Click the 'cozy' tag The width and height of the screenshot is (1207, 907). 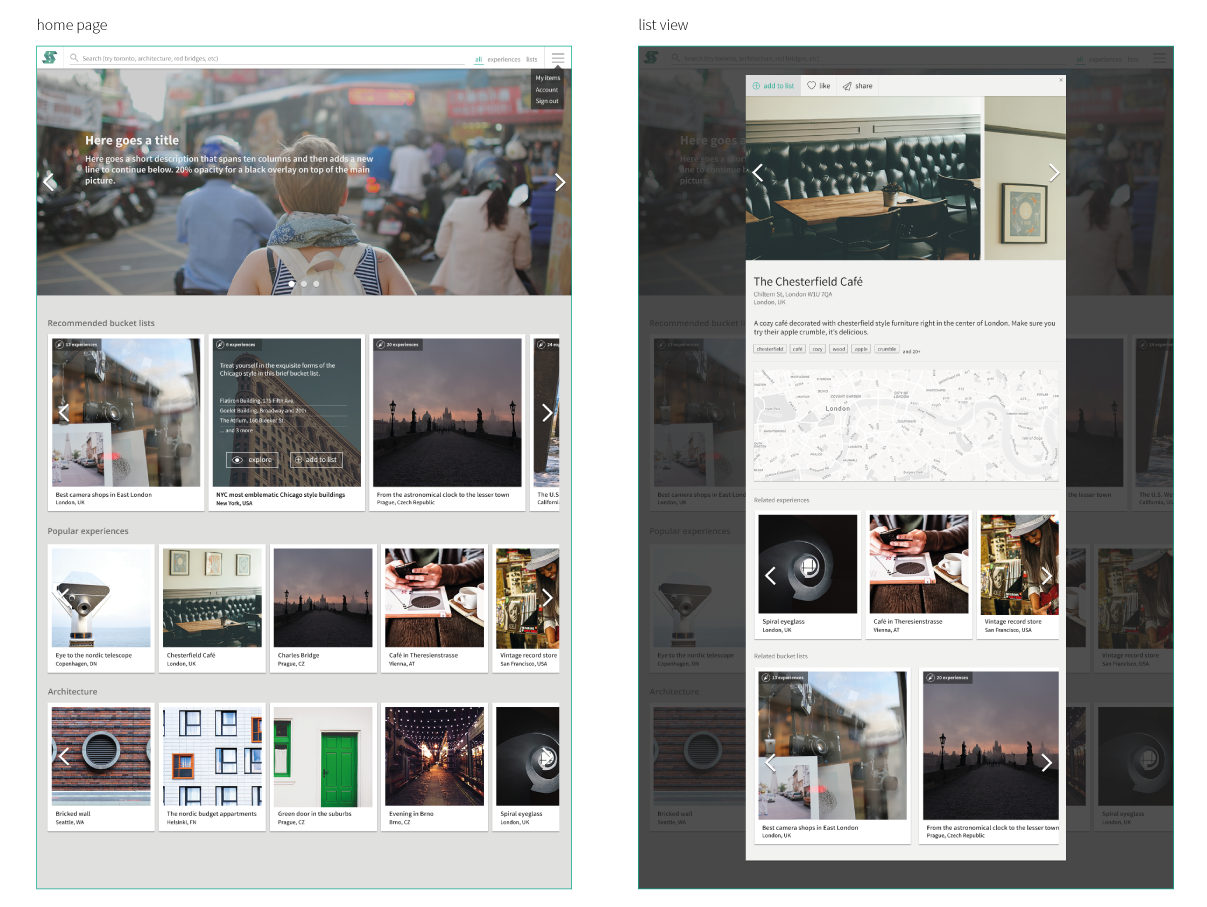pos(818,349)
